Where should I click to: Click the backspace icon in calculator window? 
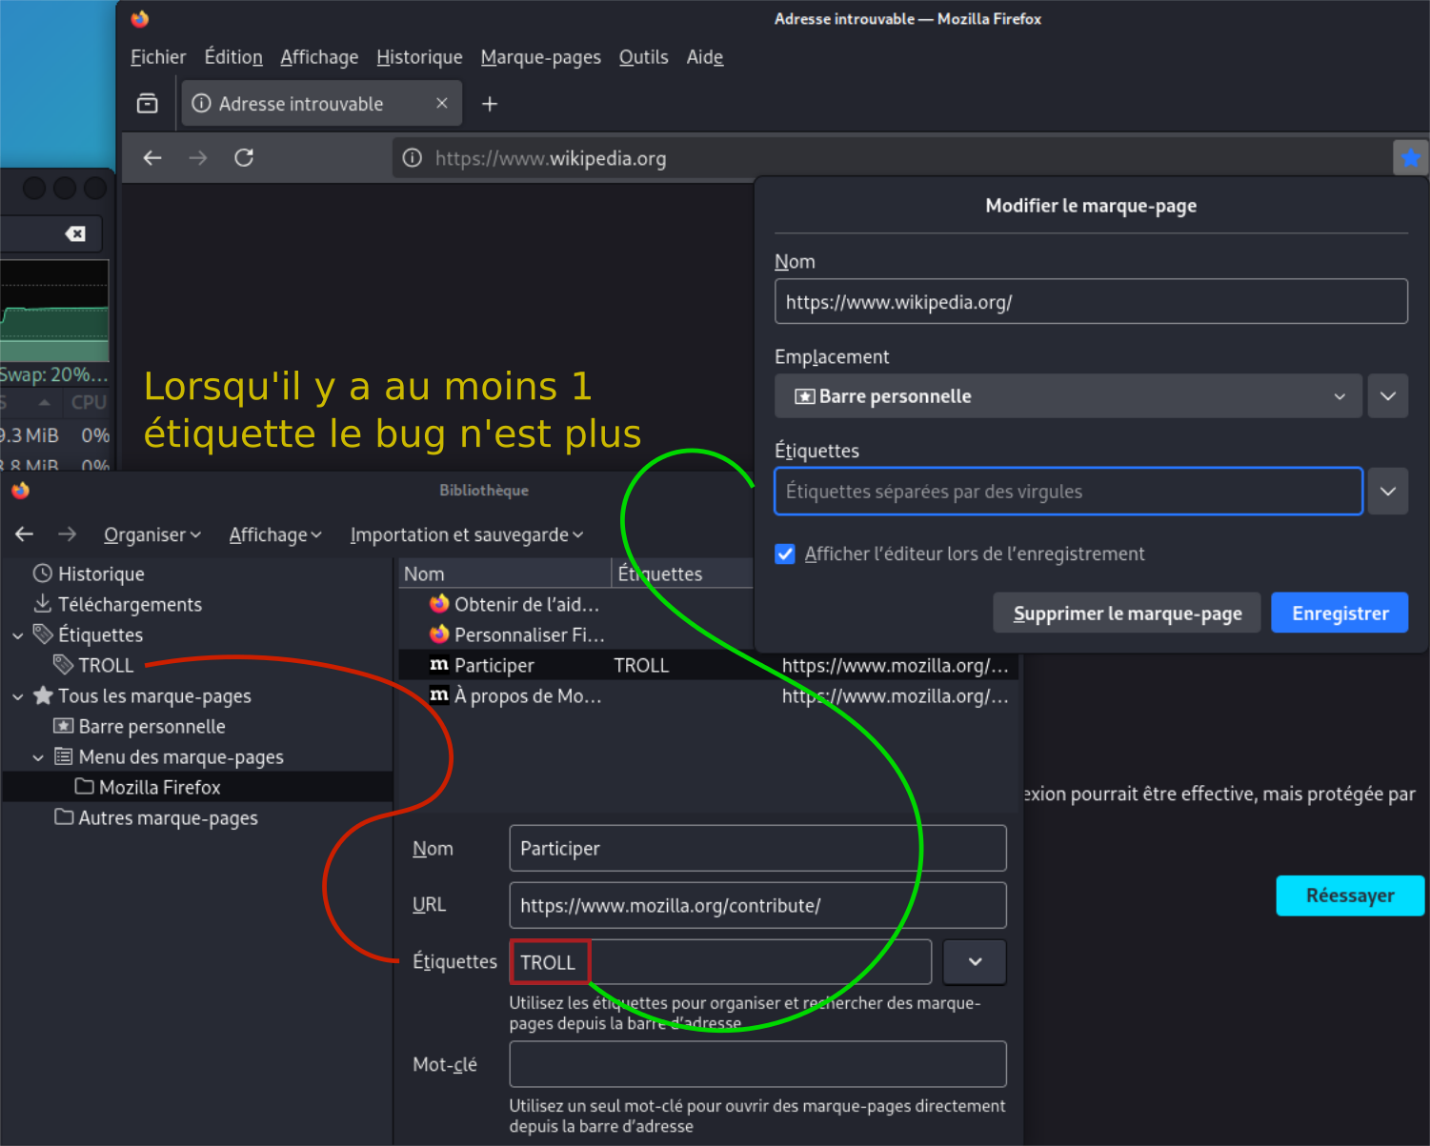(x=76, y=234)
